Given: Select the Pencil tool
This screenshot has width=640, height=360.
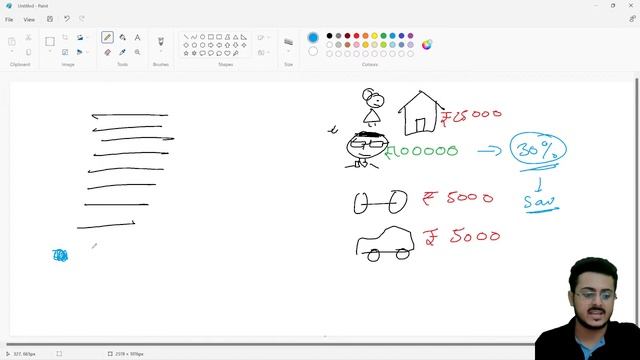Looking at the screenshot, I should click(x=107, y=37).
